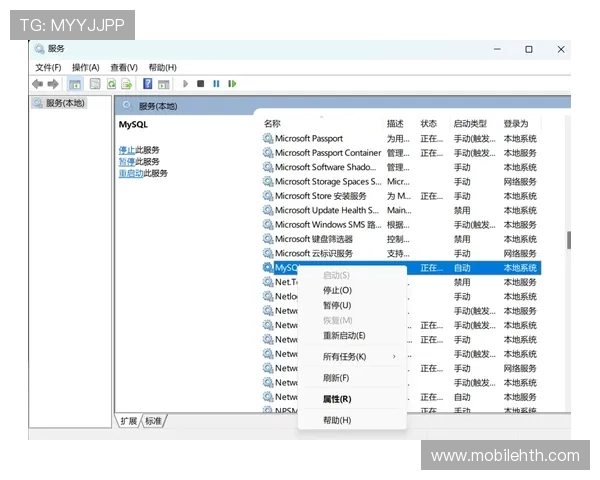Select the Microsoft Passport service row

[x=401, y=138]
